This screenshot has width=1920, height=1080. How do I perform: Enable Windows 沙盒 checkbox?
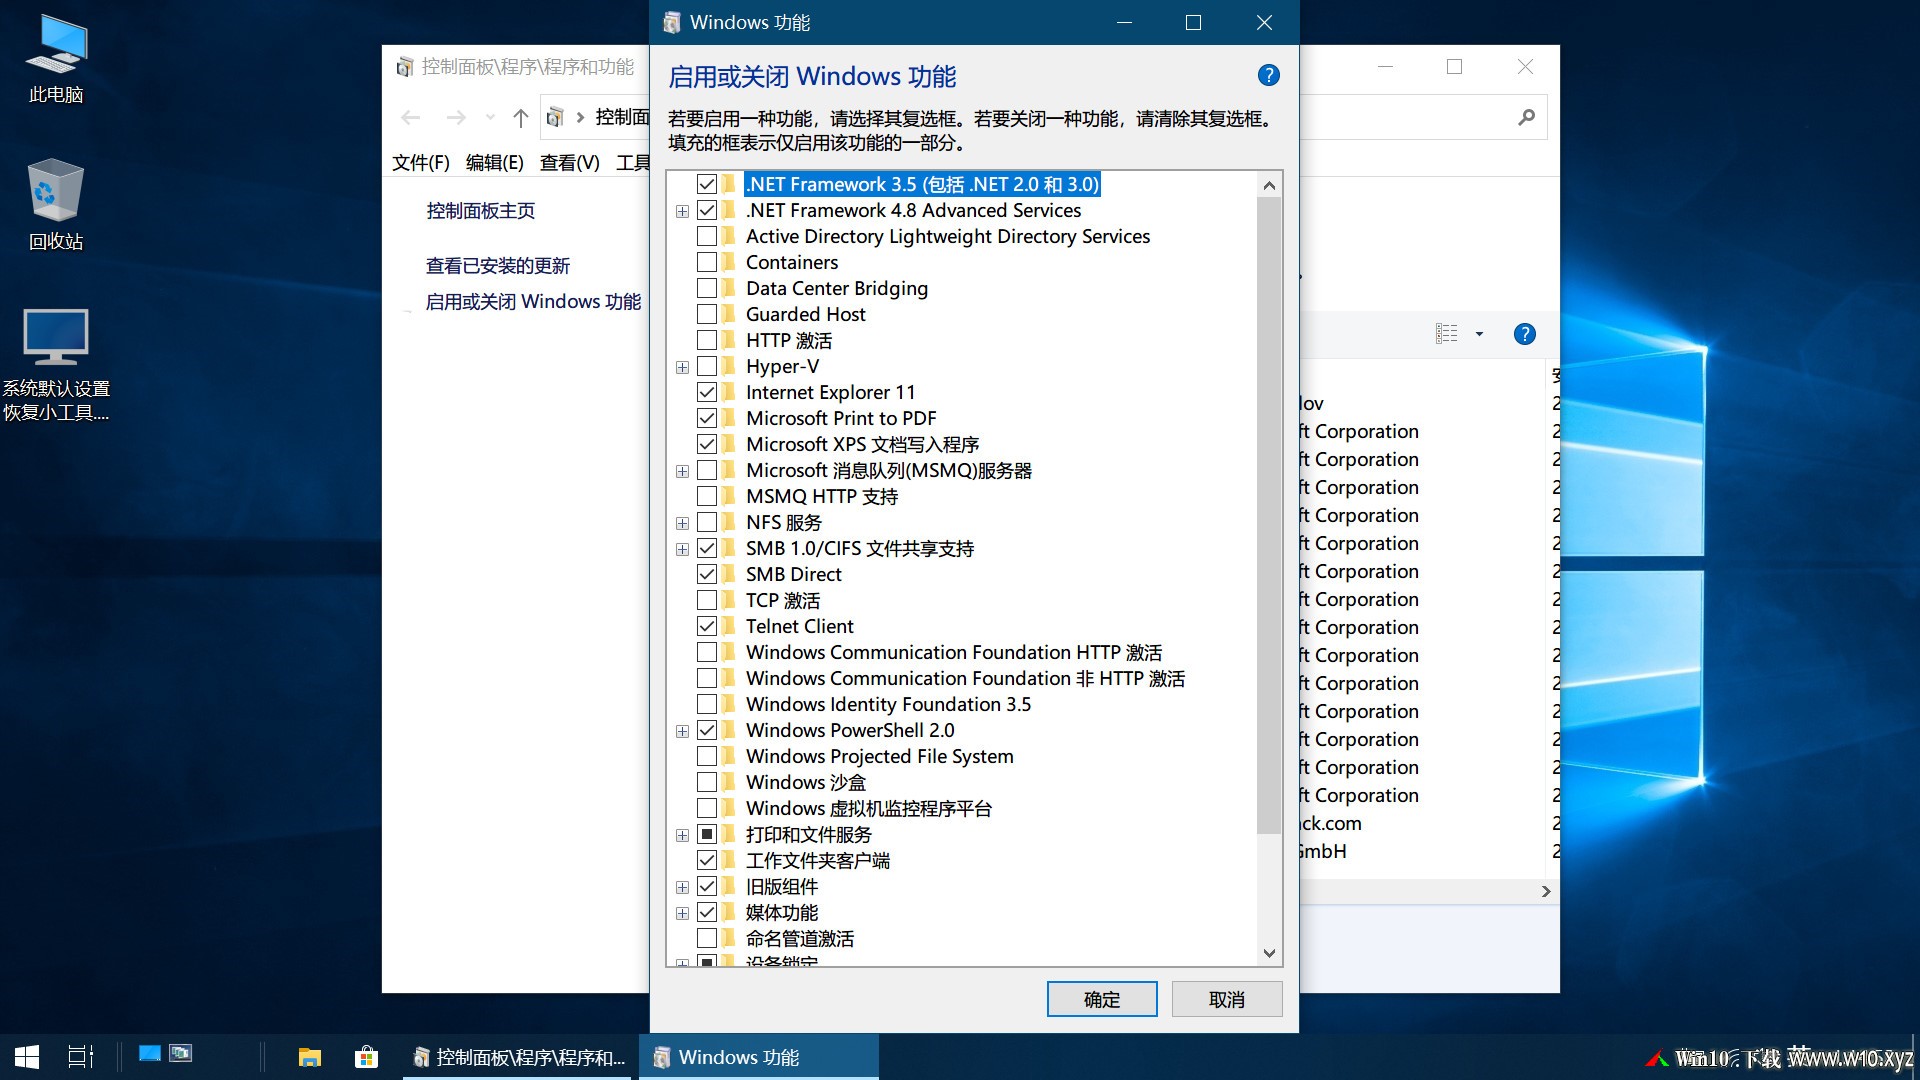pos(707,782)
